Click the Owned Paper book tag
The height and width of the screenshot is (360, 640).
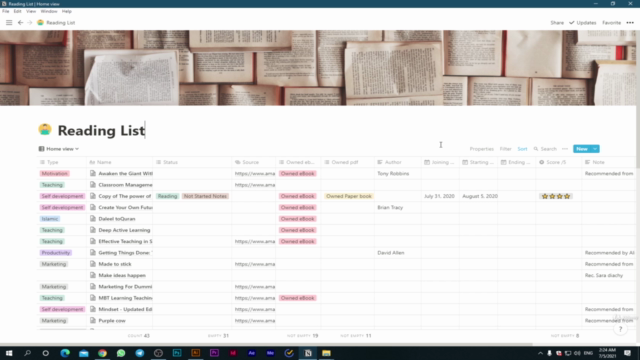click(x=349, y=196)
